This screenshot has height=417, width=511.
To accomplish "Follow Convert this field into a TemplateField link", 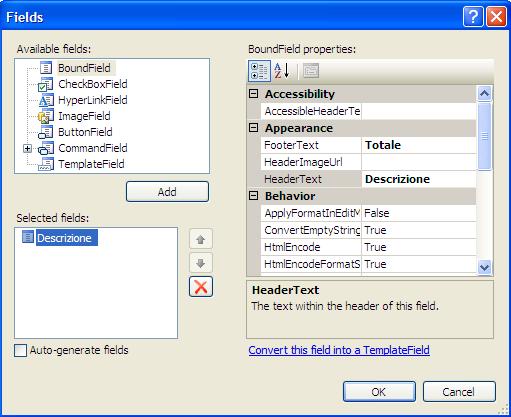I will pyautogui.click(x=339, y=350).
